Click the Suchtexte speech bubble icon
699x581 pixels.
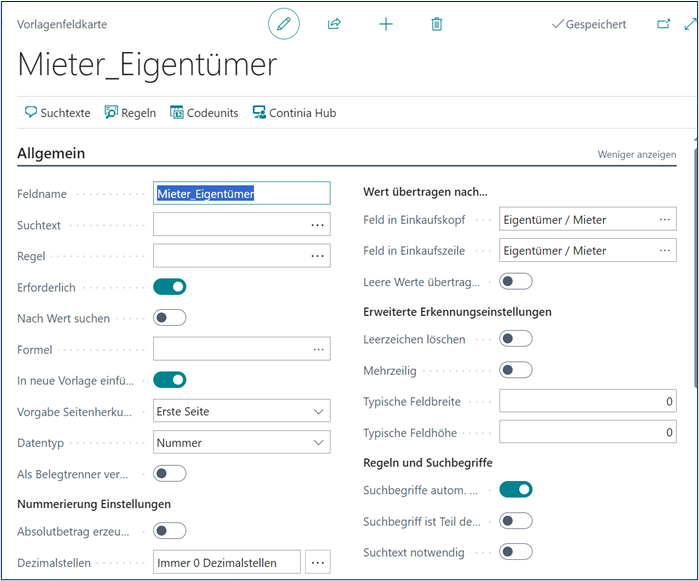[x=31, y=112]
